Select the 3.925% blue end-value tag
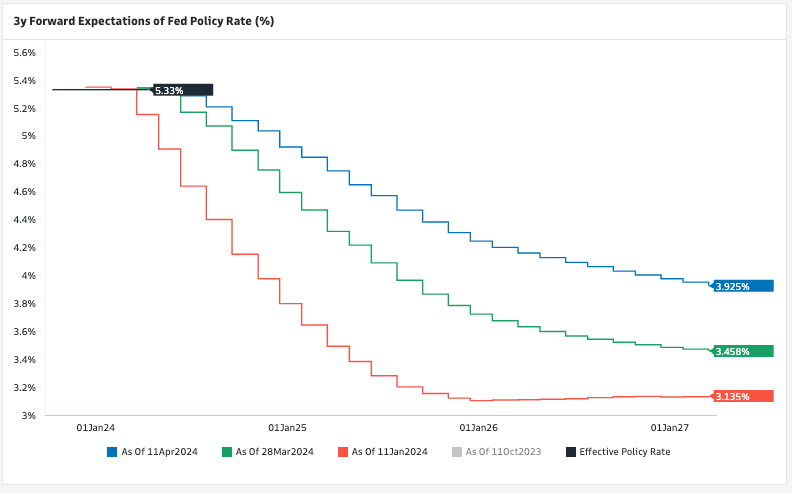The image size is (792, 493). (744, 286)
